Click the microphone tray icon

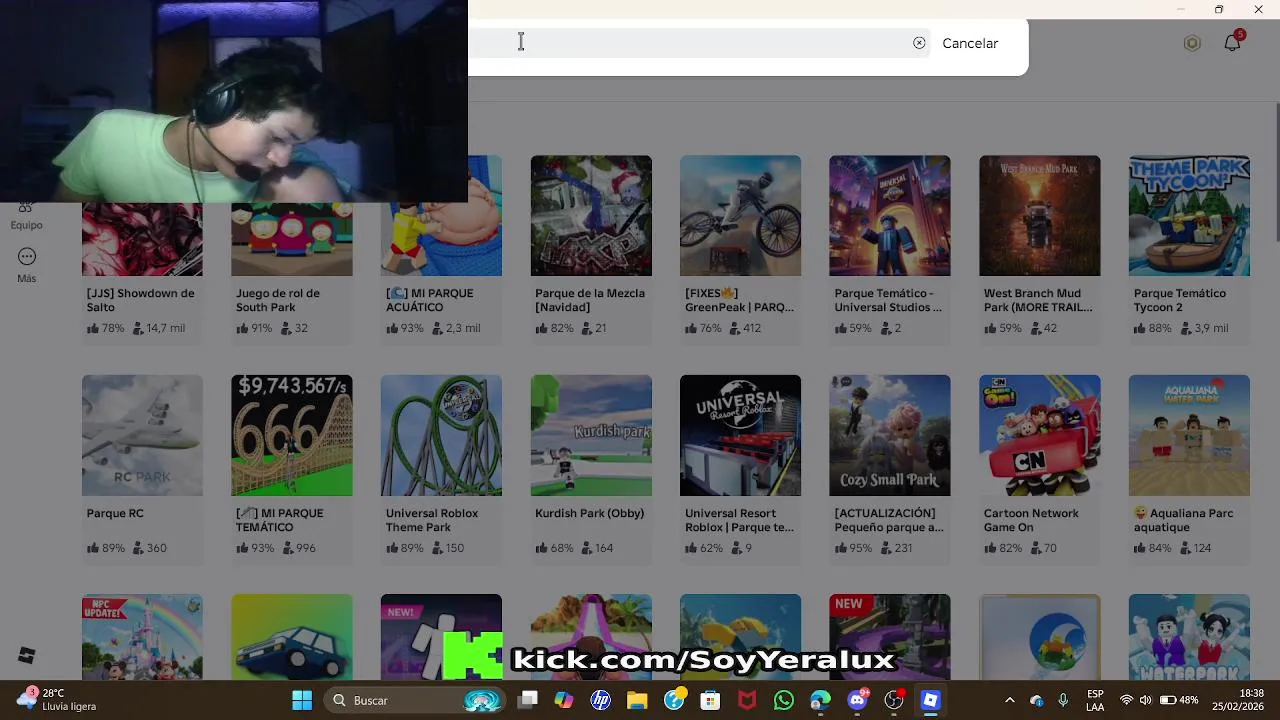pos(1063,700)
